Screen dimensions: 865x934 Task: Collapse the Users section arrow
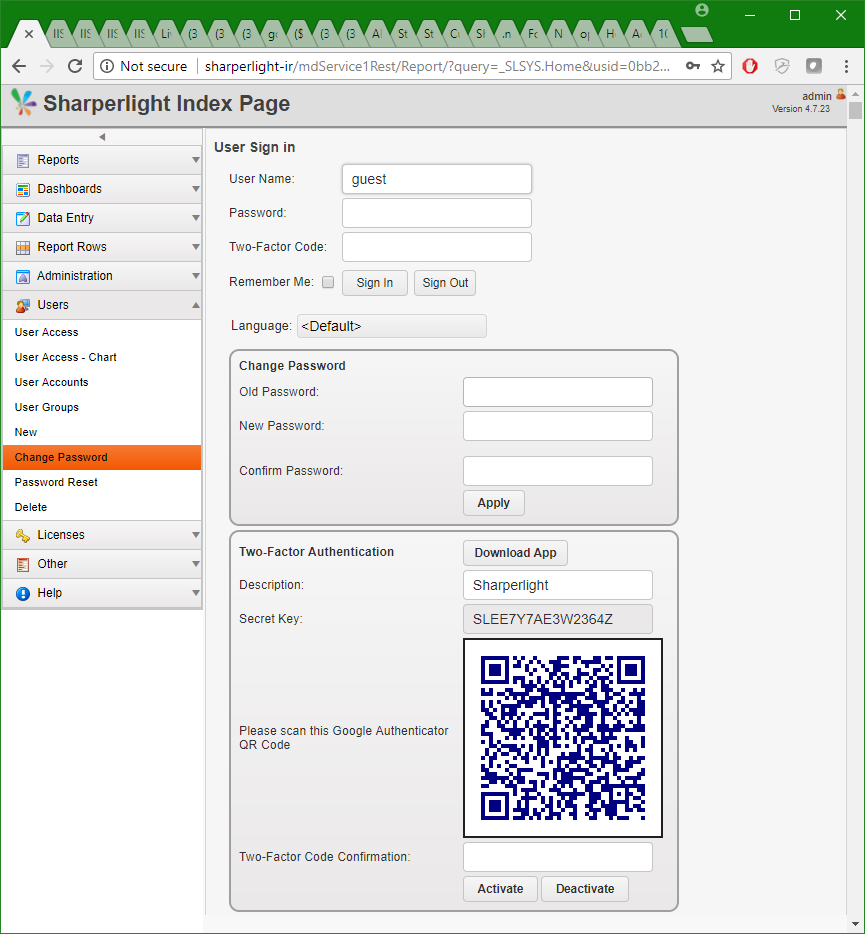pos(195,305)
